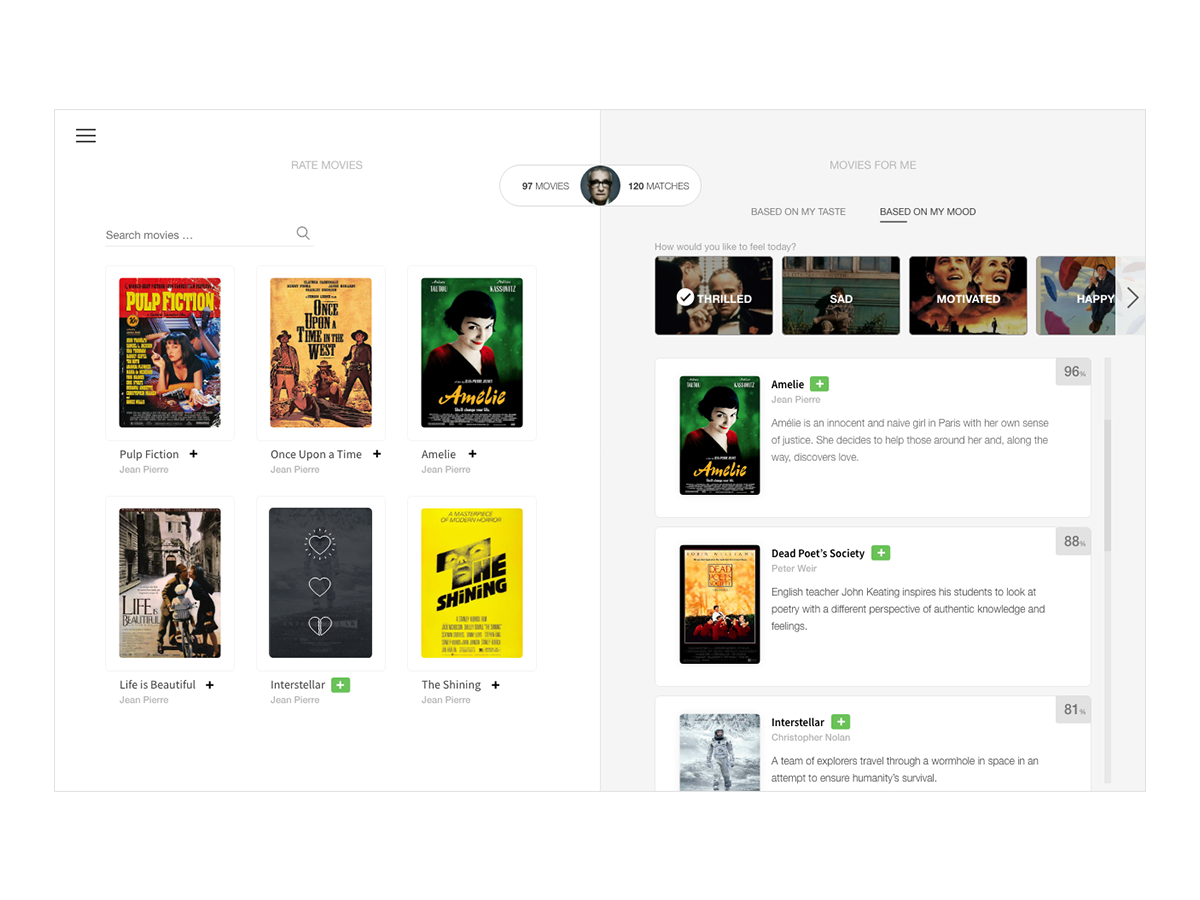Click the 96% match badge

pos(1073,372)
